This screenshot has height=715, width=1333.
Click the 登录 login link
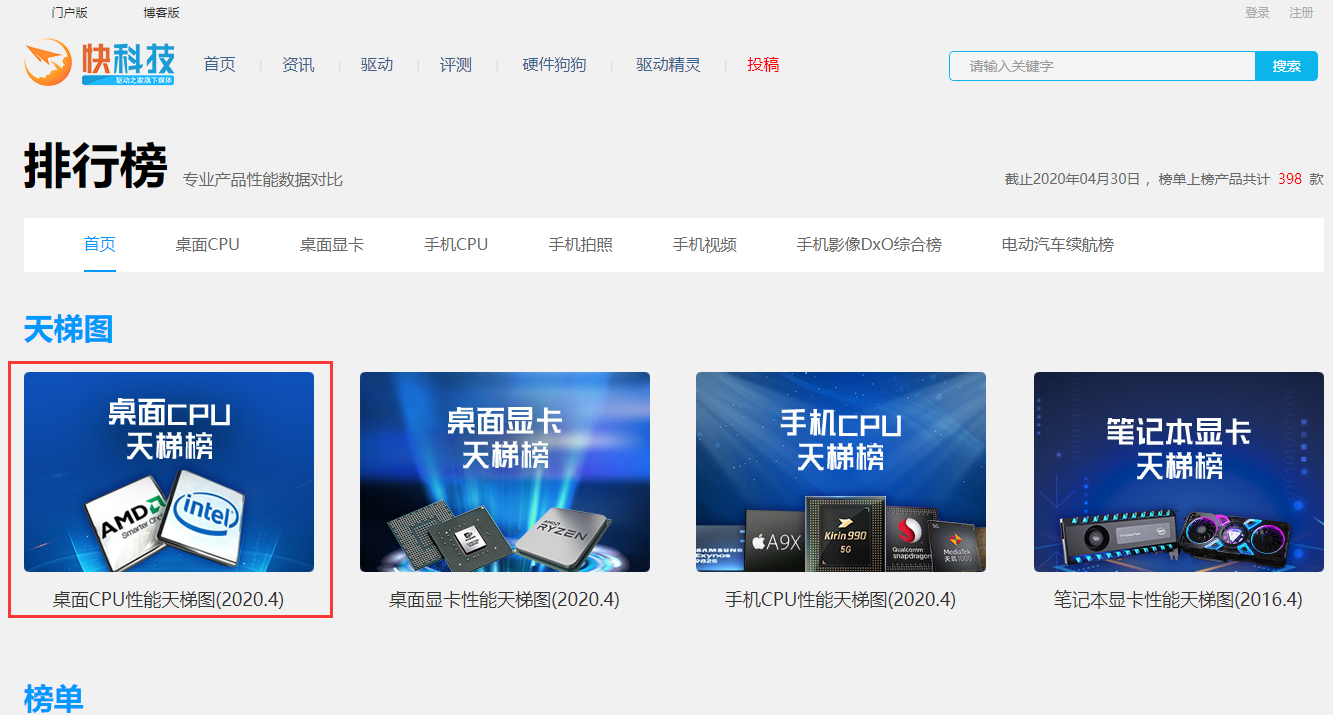(x=1257, y=13)
